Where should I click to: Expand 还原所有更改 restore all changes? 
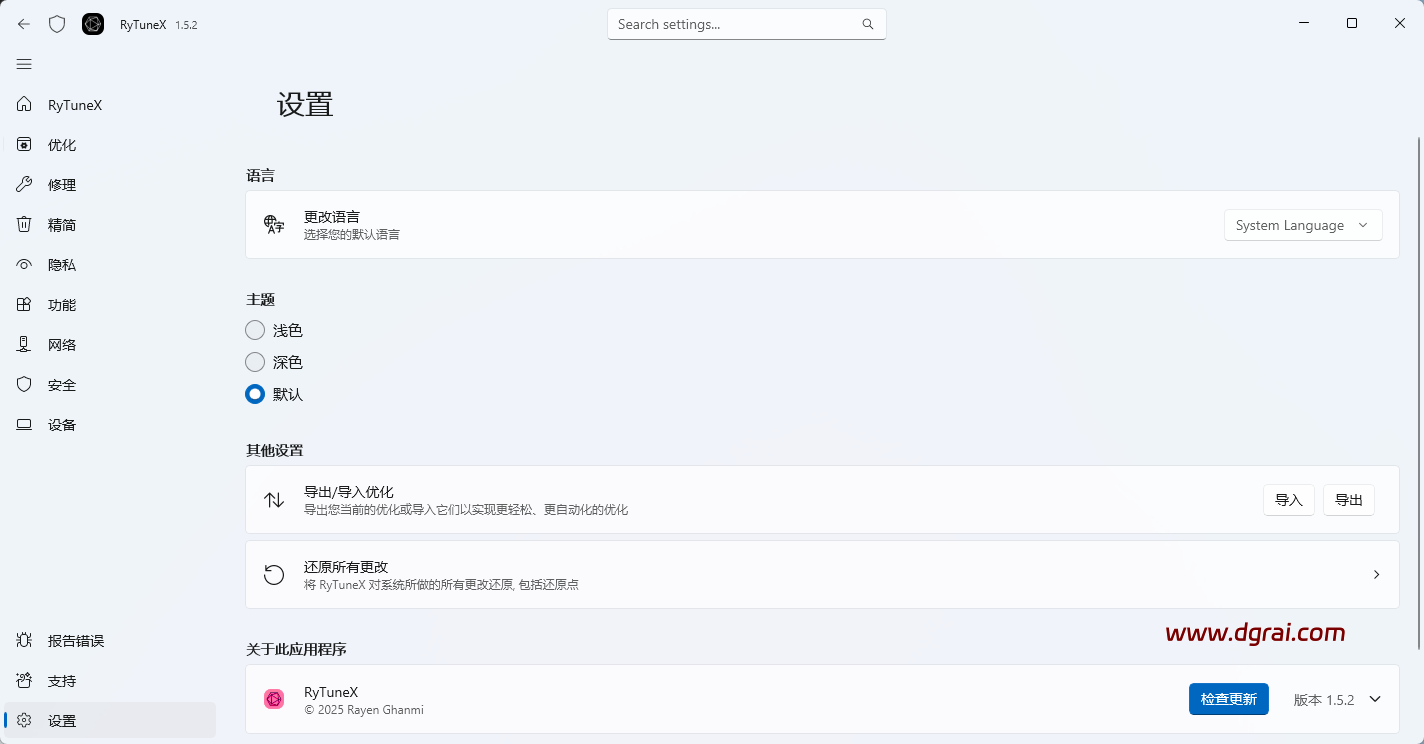coord(1376,575)
